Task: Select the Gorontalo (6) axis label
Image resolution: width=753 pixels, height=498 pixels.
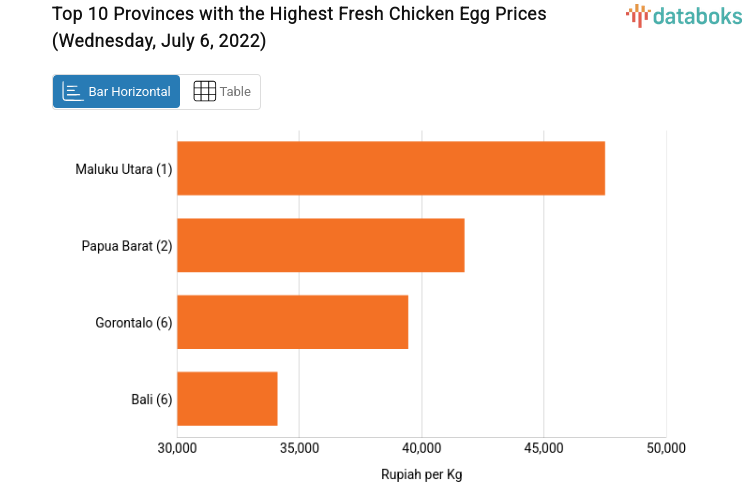Action: 134,323
